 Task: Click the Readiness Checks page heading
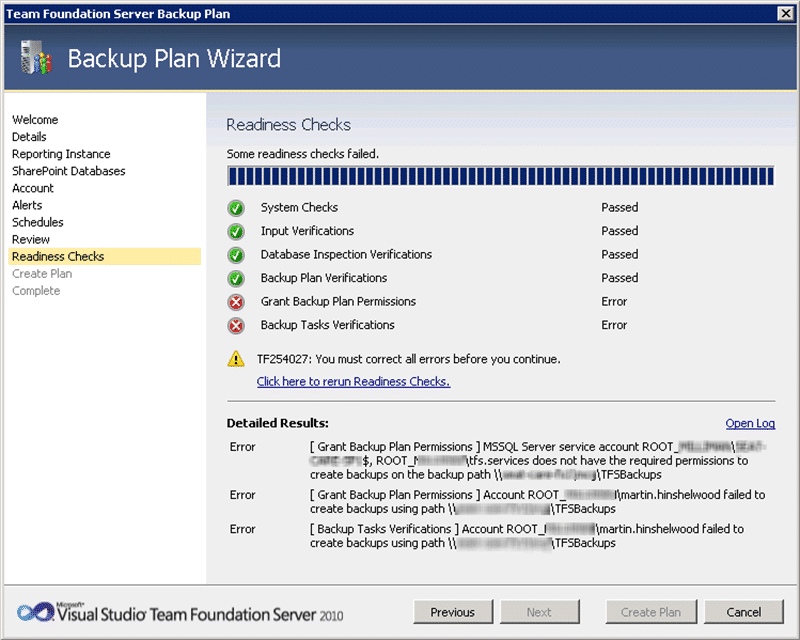click(289, 125)
